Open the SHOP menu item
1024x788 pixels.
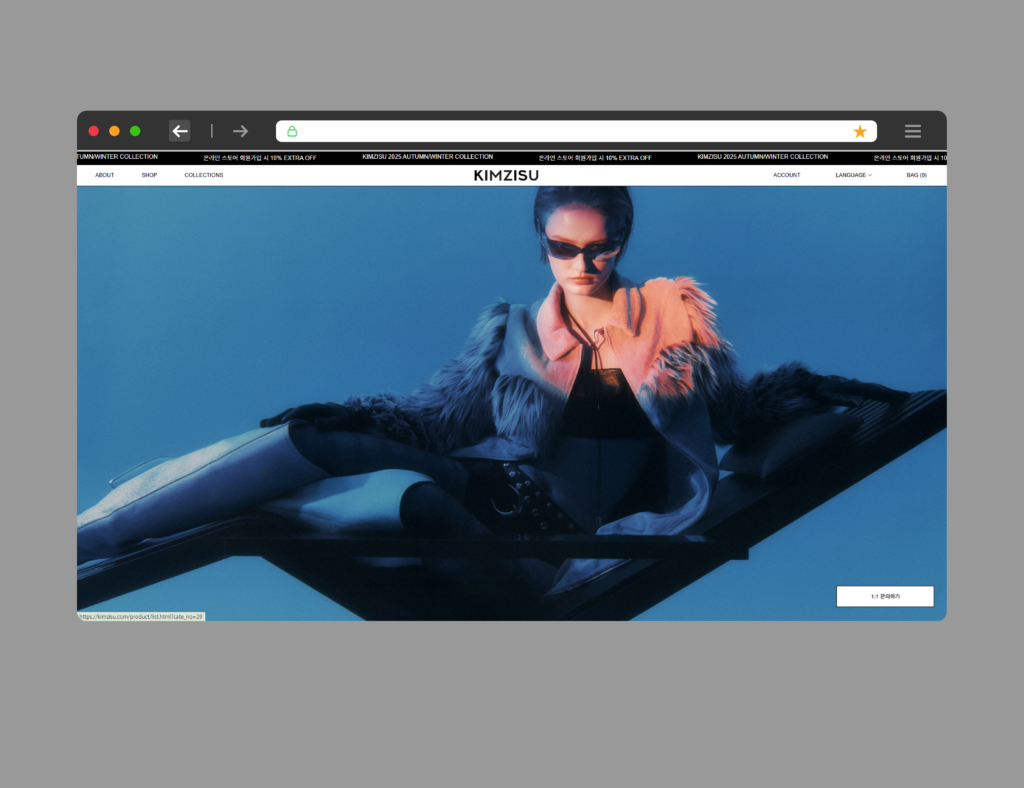point(149,175)
